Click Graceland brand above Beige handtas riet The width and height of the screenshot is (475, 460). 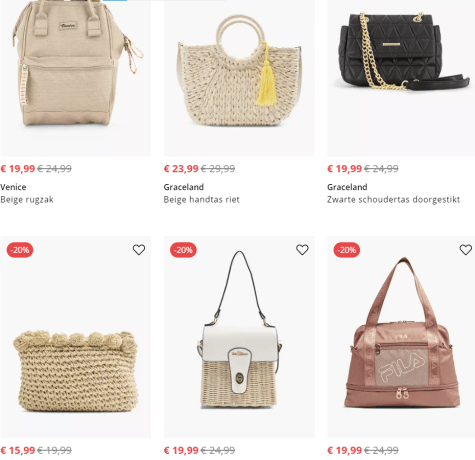pyautogui.click(x=184, y=187)
